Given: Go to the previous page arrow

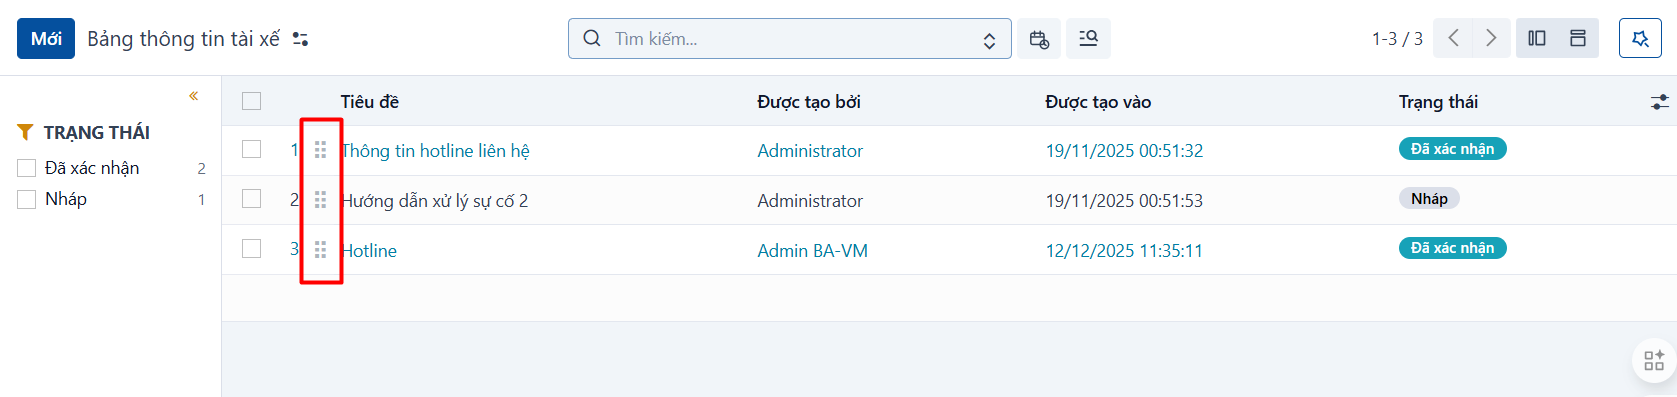Looking at the screenshot, I should [1453, 38].
